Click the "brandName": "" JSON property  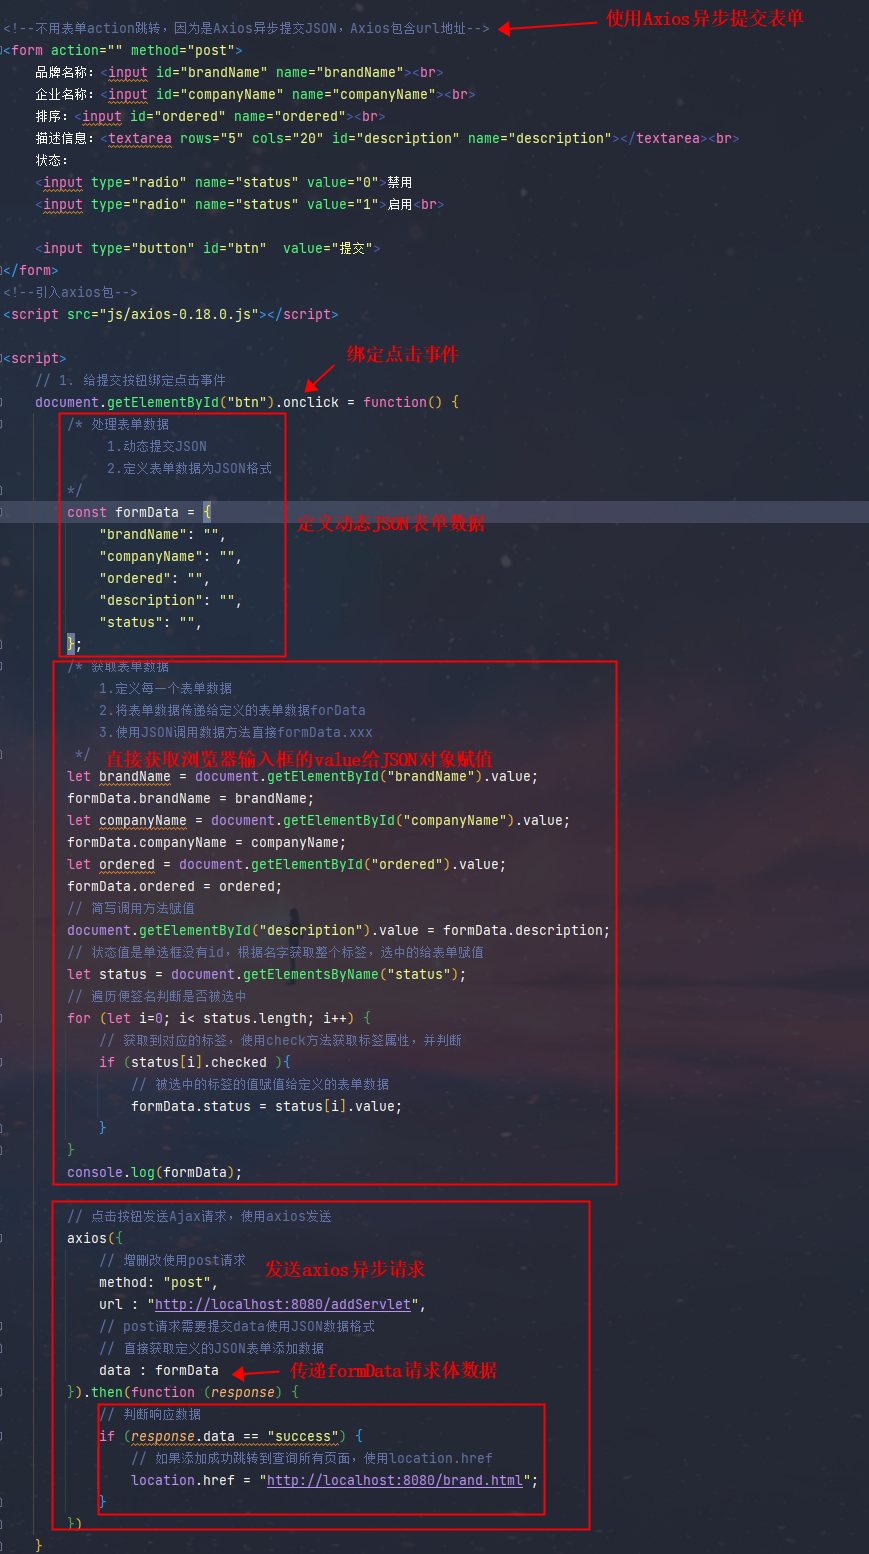pyautogui.click(x=162, y=534)
